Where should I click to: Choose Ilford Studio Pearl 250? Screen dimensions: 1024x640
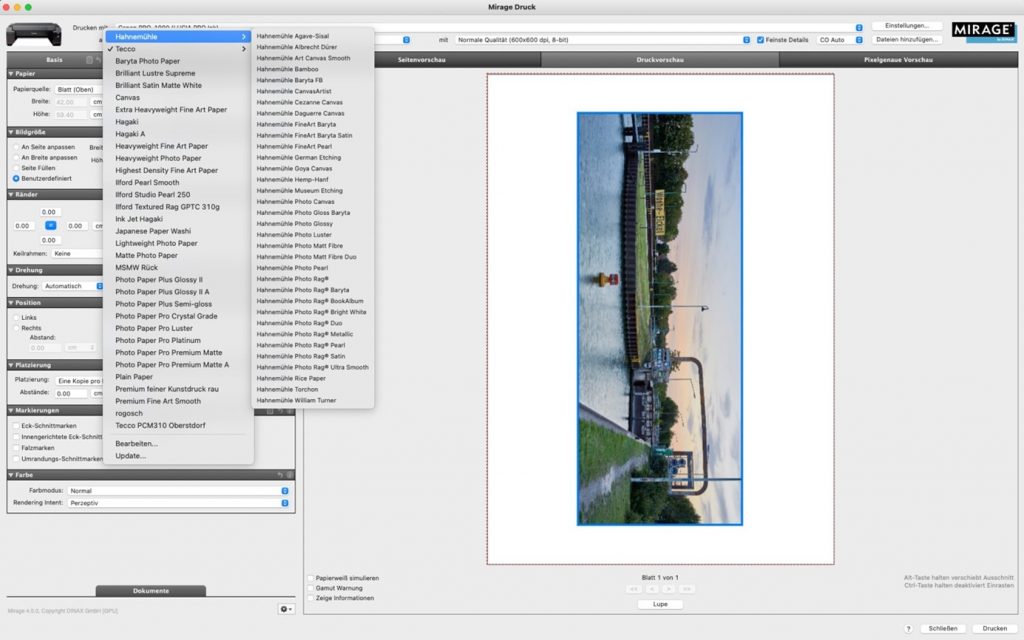(178, 195)
